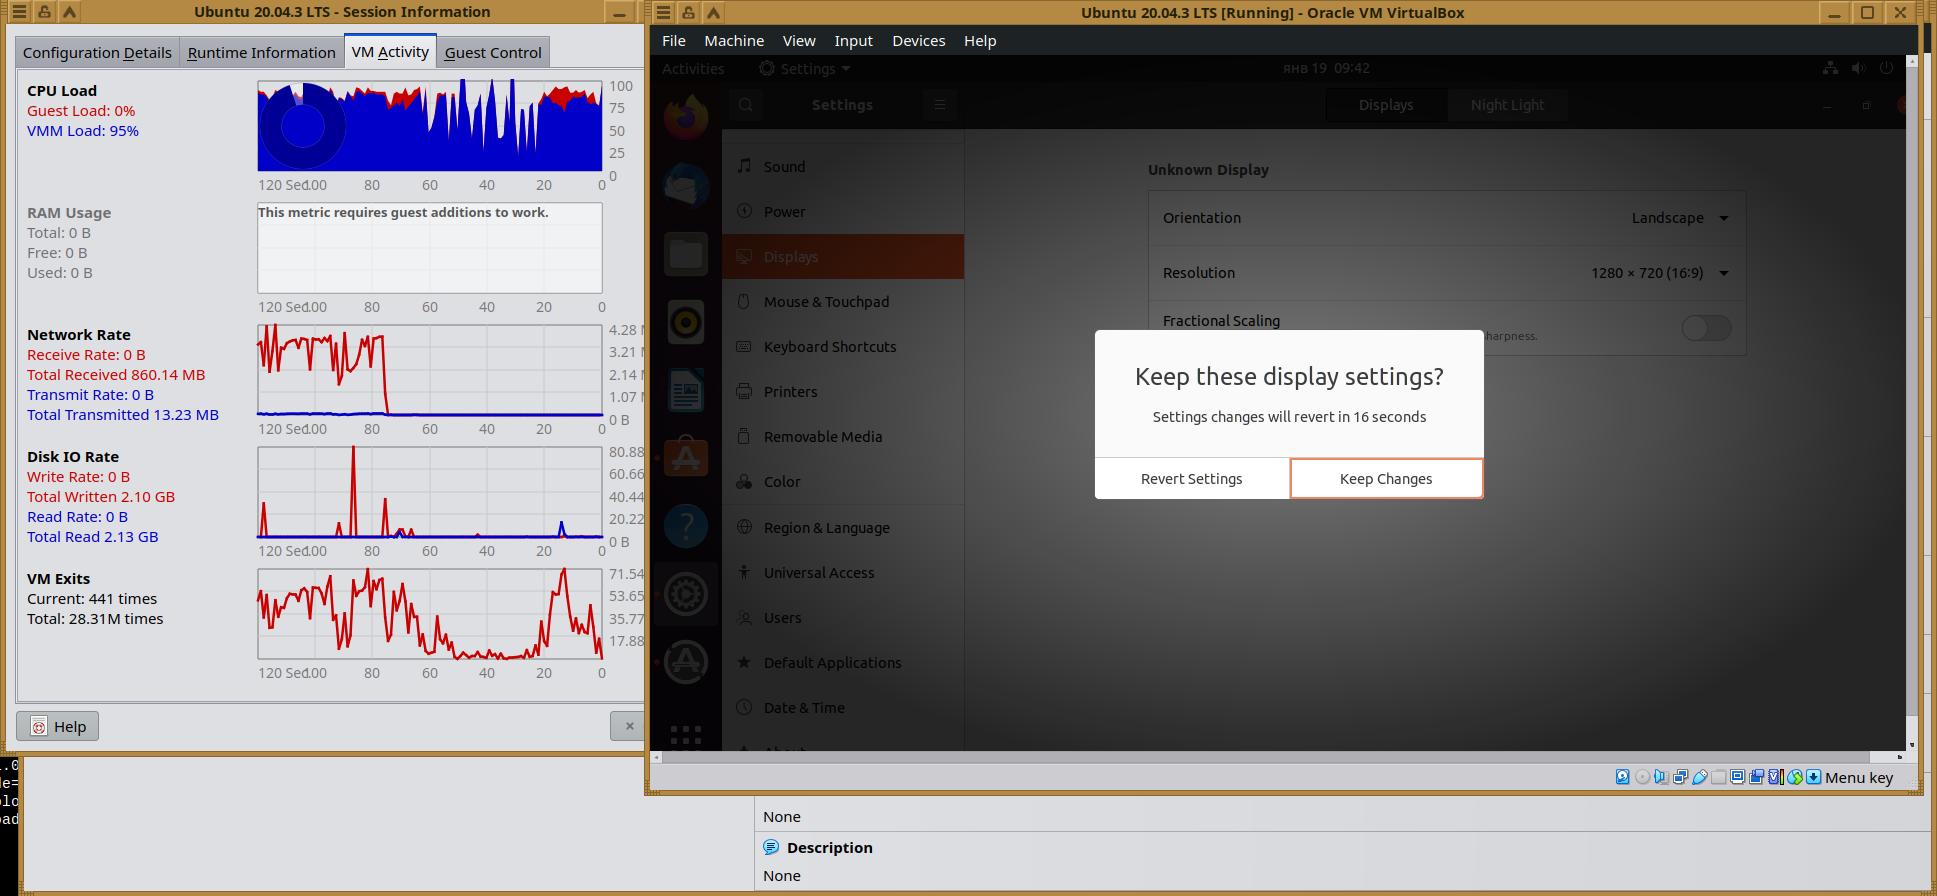Click Activities in the guest top bar
Screen dimensions: 1937x896
click(693, 69)
